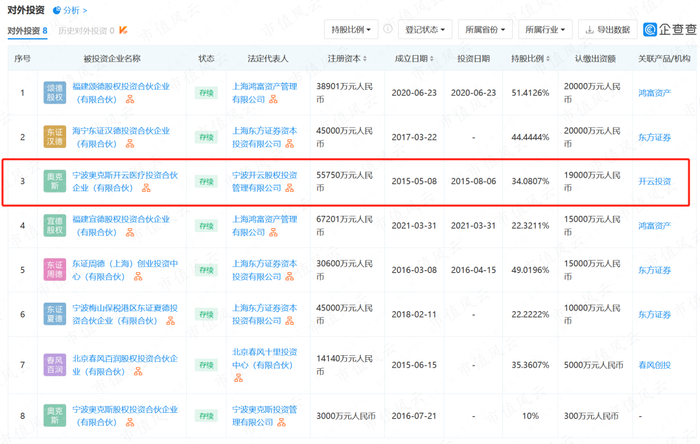The image size is (700, 444).
Task: Open logo of 东证周德（上海）创业投资中心
Action: pyautogui.click(x=55, y=270)
